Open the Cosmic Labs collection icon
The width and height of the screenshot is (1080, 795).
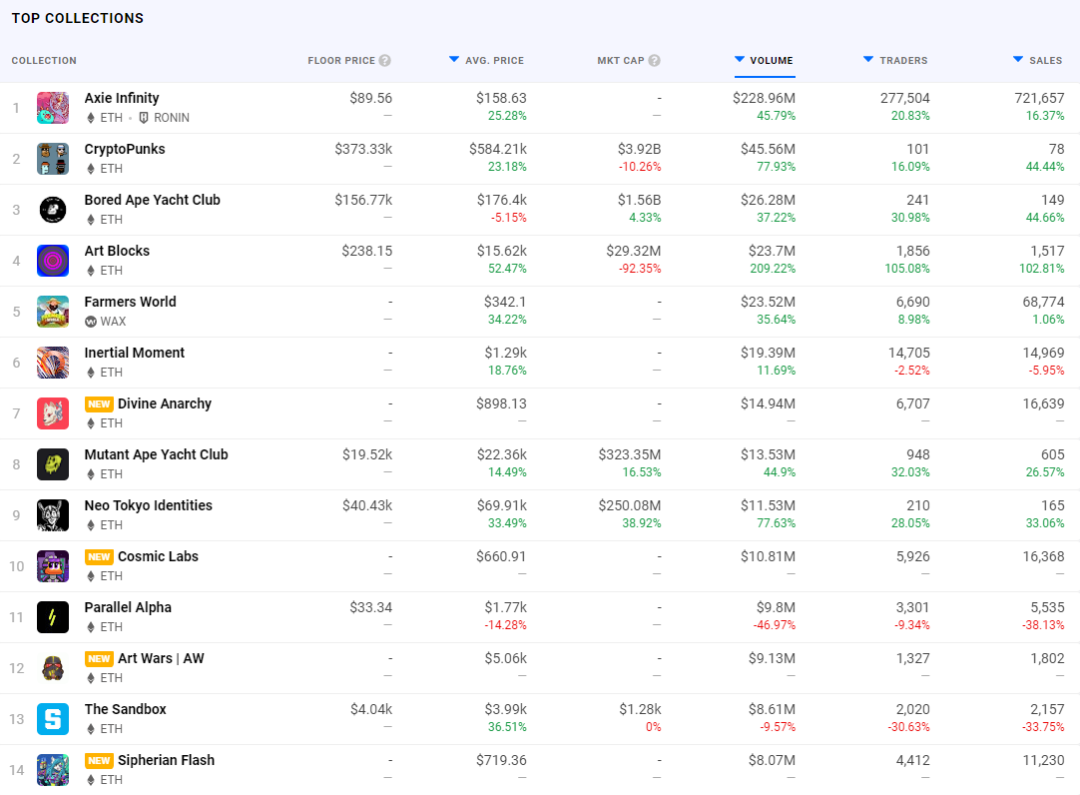53,567
